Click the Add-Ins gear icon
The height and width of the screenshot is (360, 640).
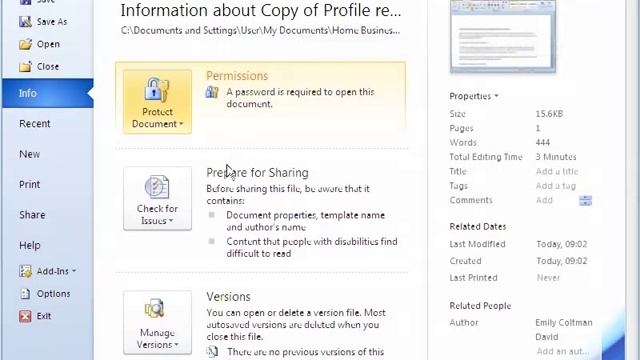[x=25, y=271]
